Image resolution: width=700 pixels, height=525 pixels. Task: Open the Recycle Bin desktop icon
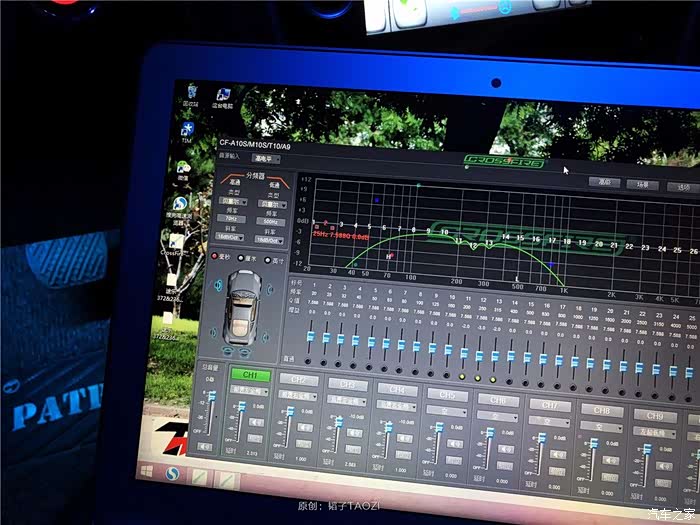pos(189,92)
